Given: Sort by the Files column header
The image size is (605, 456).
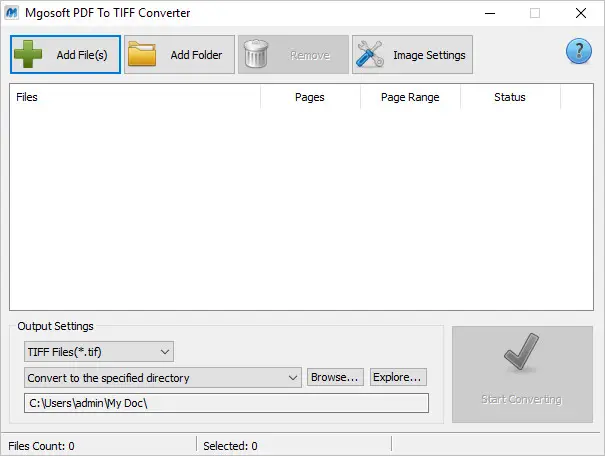Looking at the screenshot, I should pos(135,97).
